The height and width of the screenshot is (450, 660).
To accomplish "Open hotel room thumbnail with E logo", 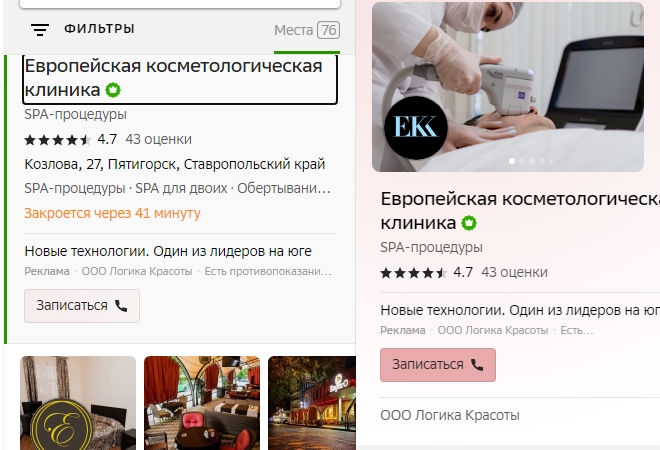I will point(78,403).
